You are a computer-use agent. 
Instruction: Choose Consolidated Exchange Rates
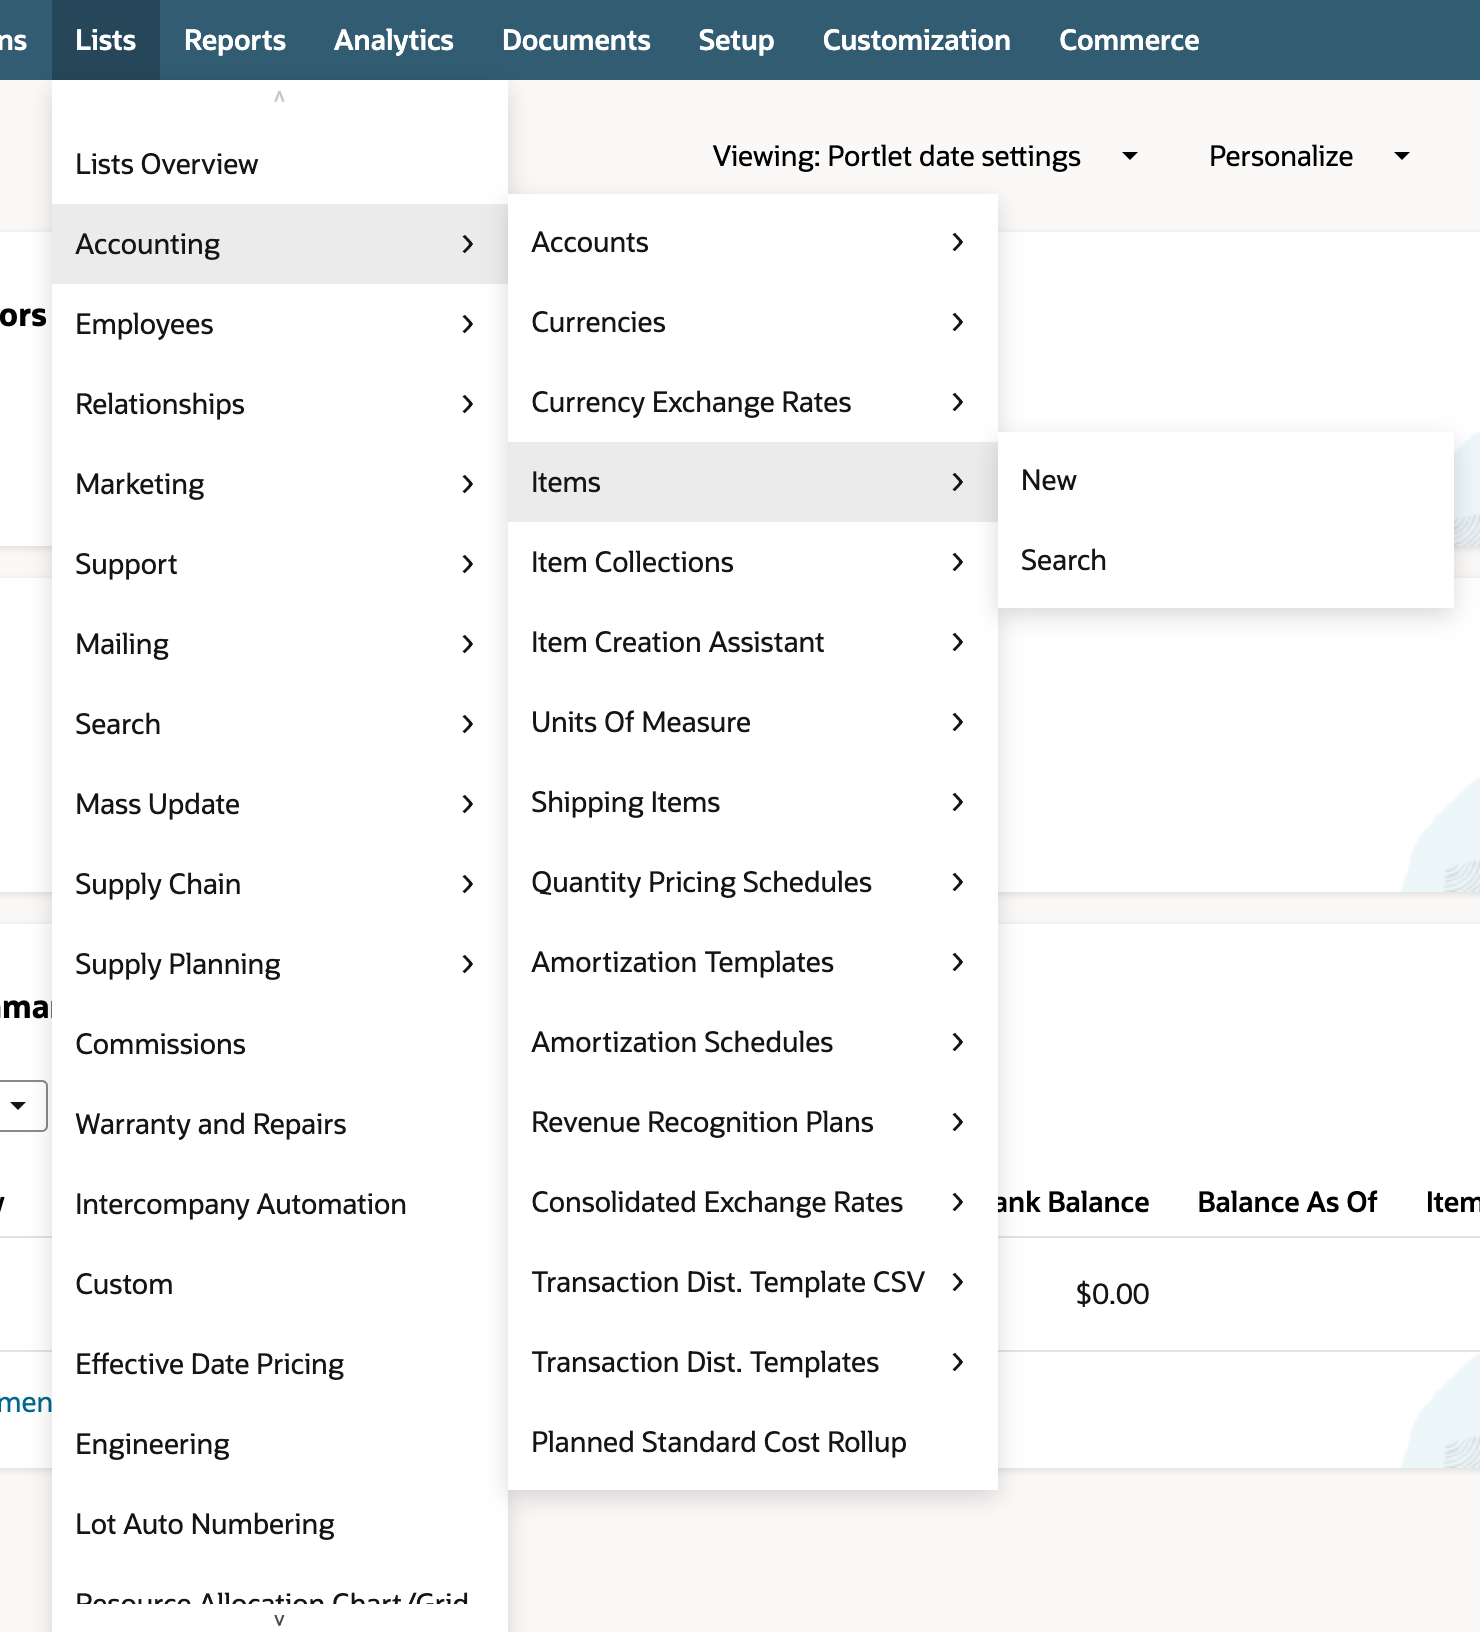click(753, 1202)
